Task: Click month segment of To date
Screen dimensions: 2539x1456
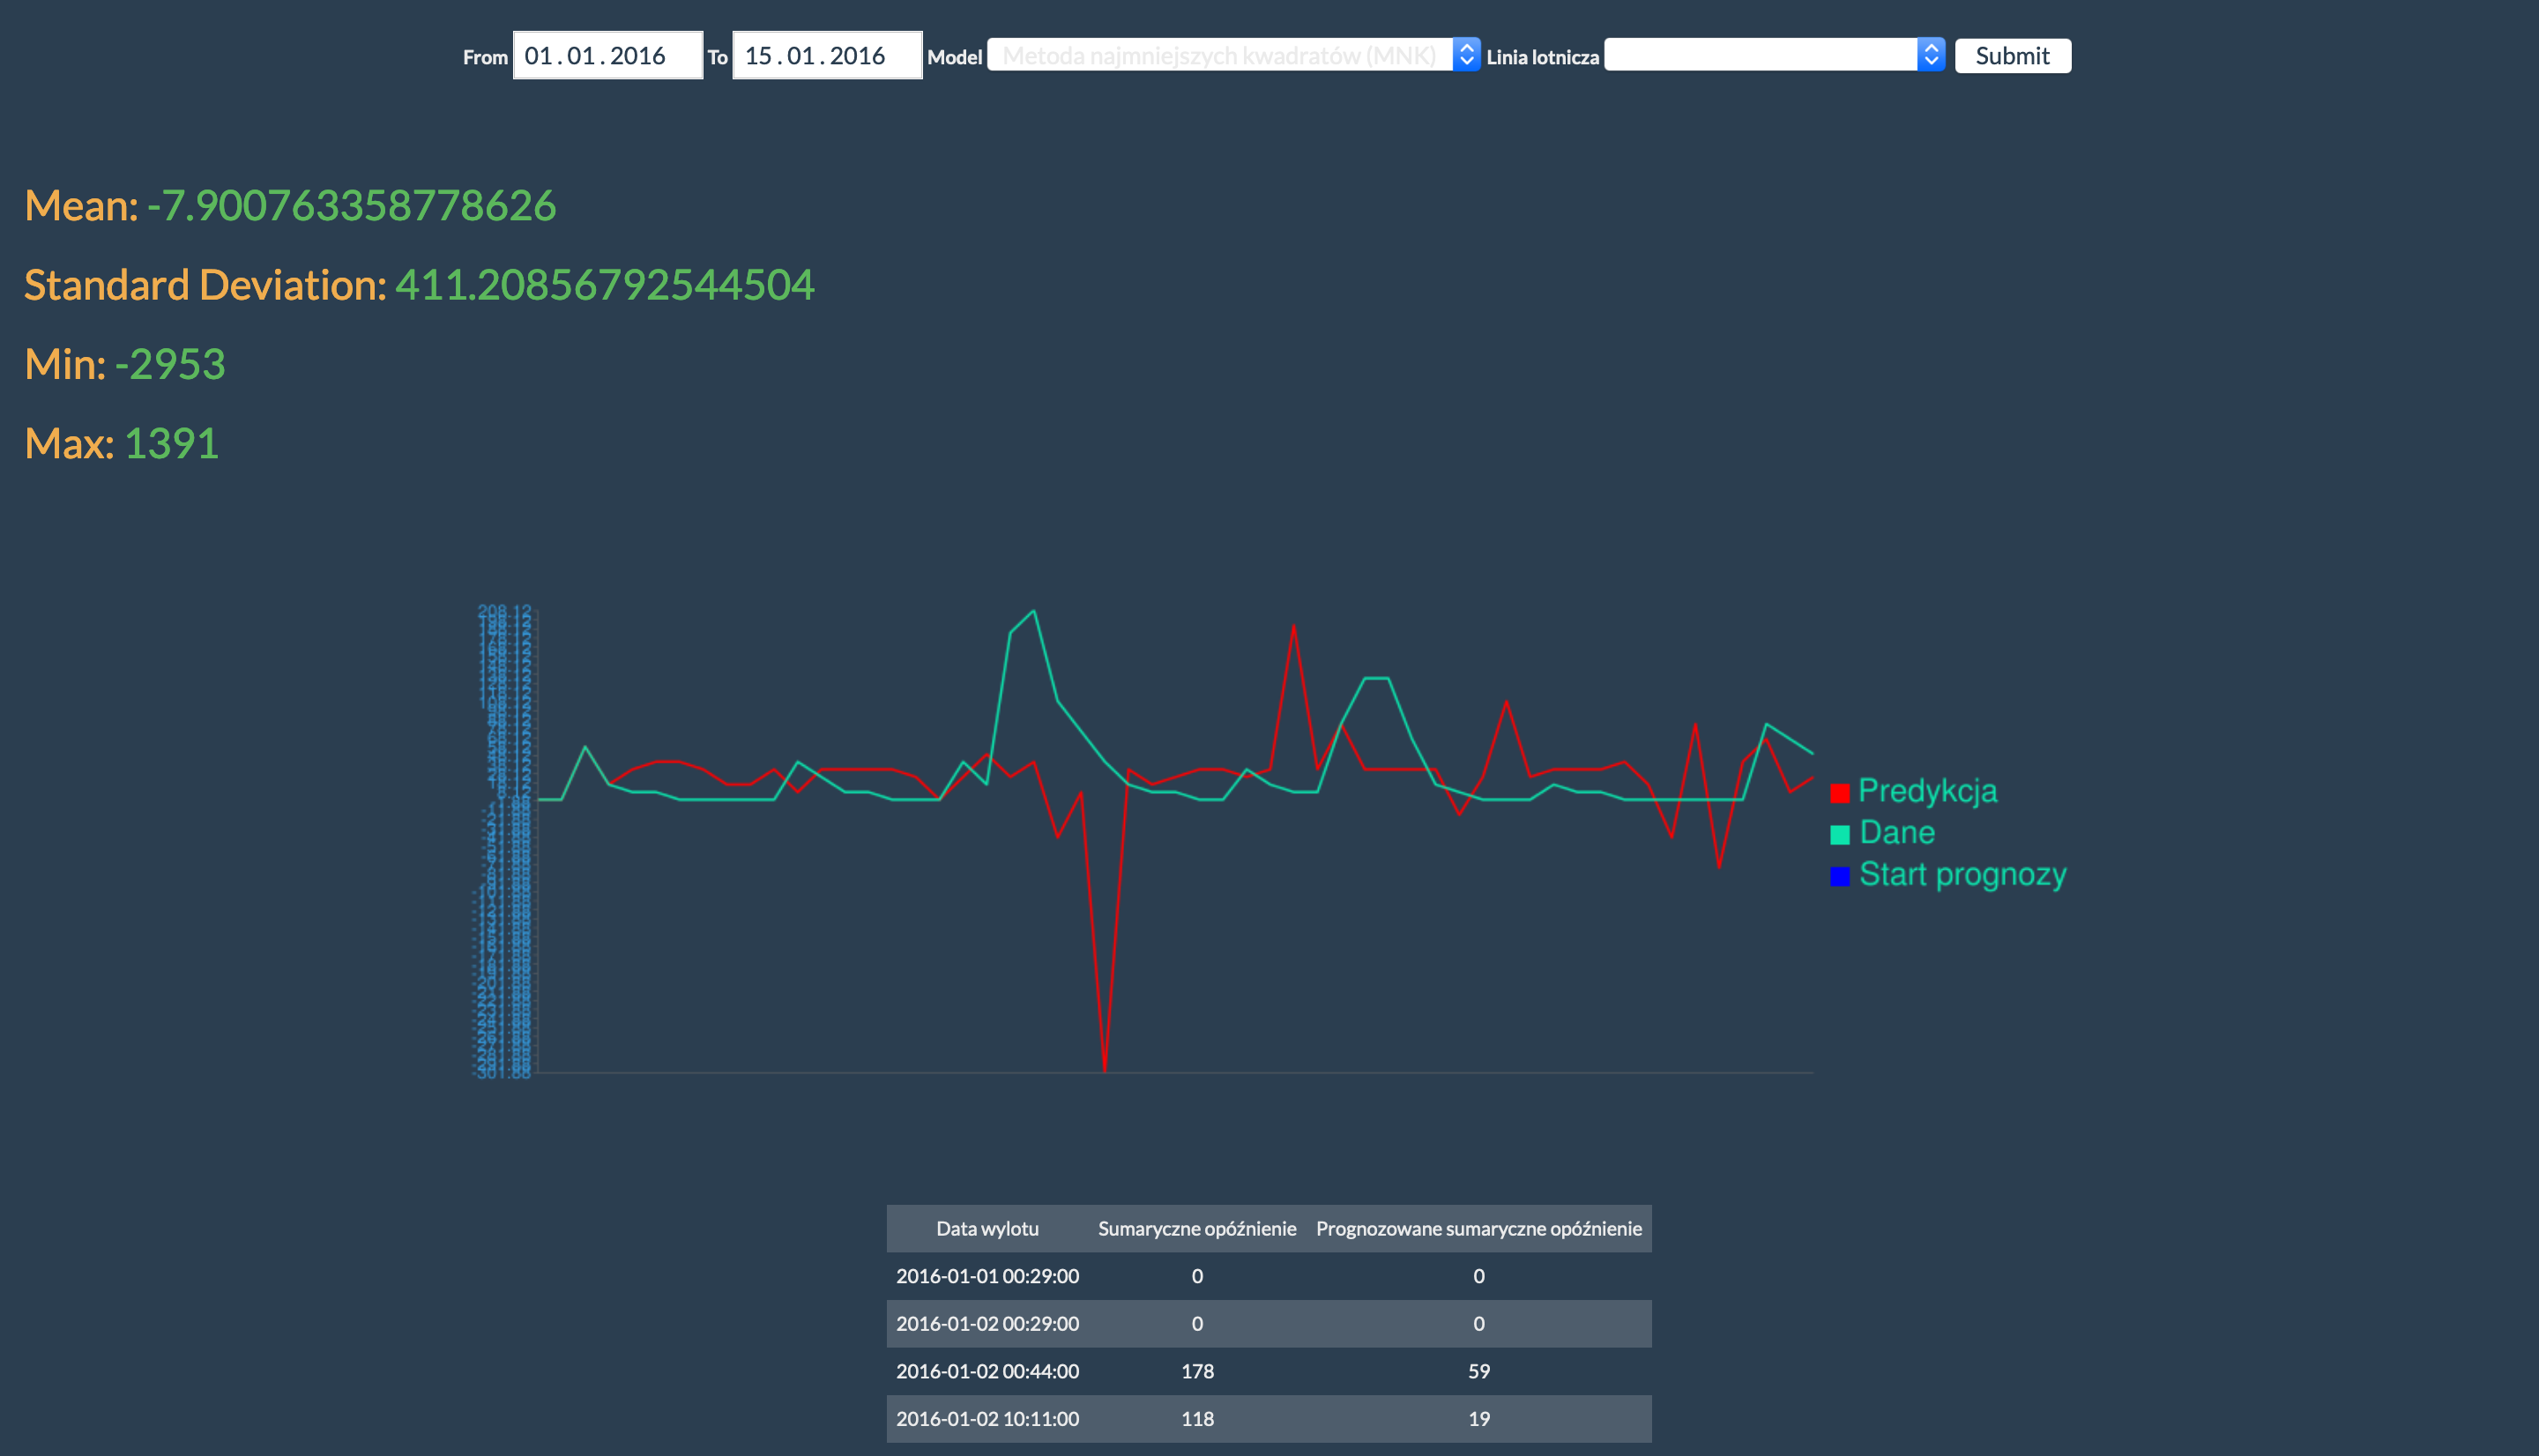Action: (x=800, y=56)
